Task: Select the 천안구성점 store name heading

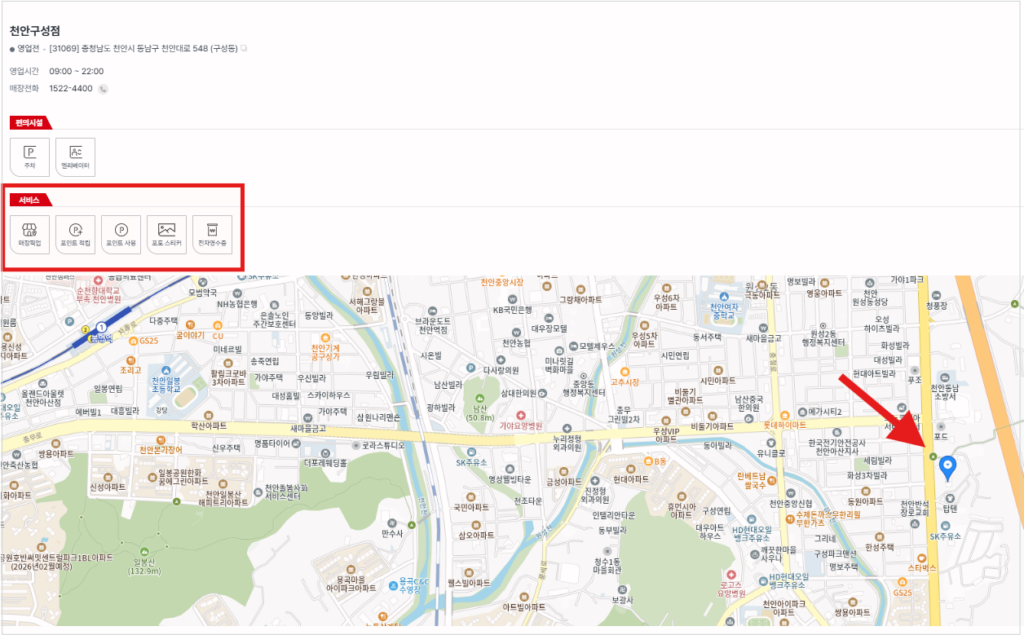Action: point(35,31)
